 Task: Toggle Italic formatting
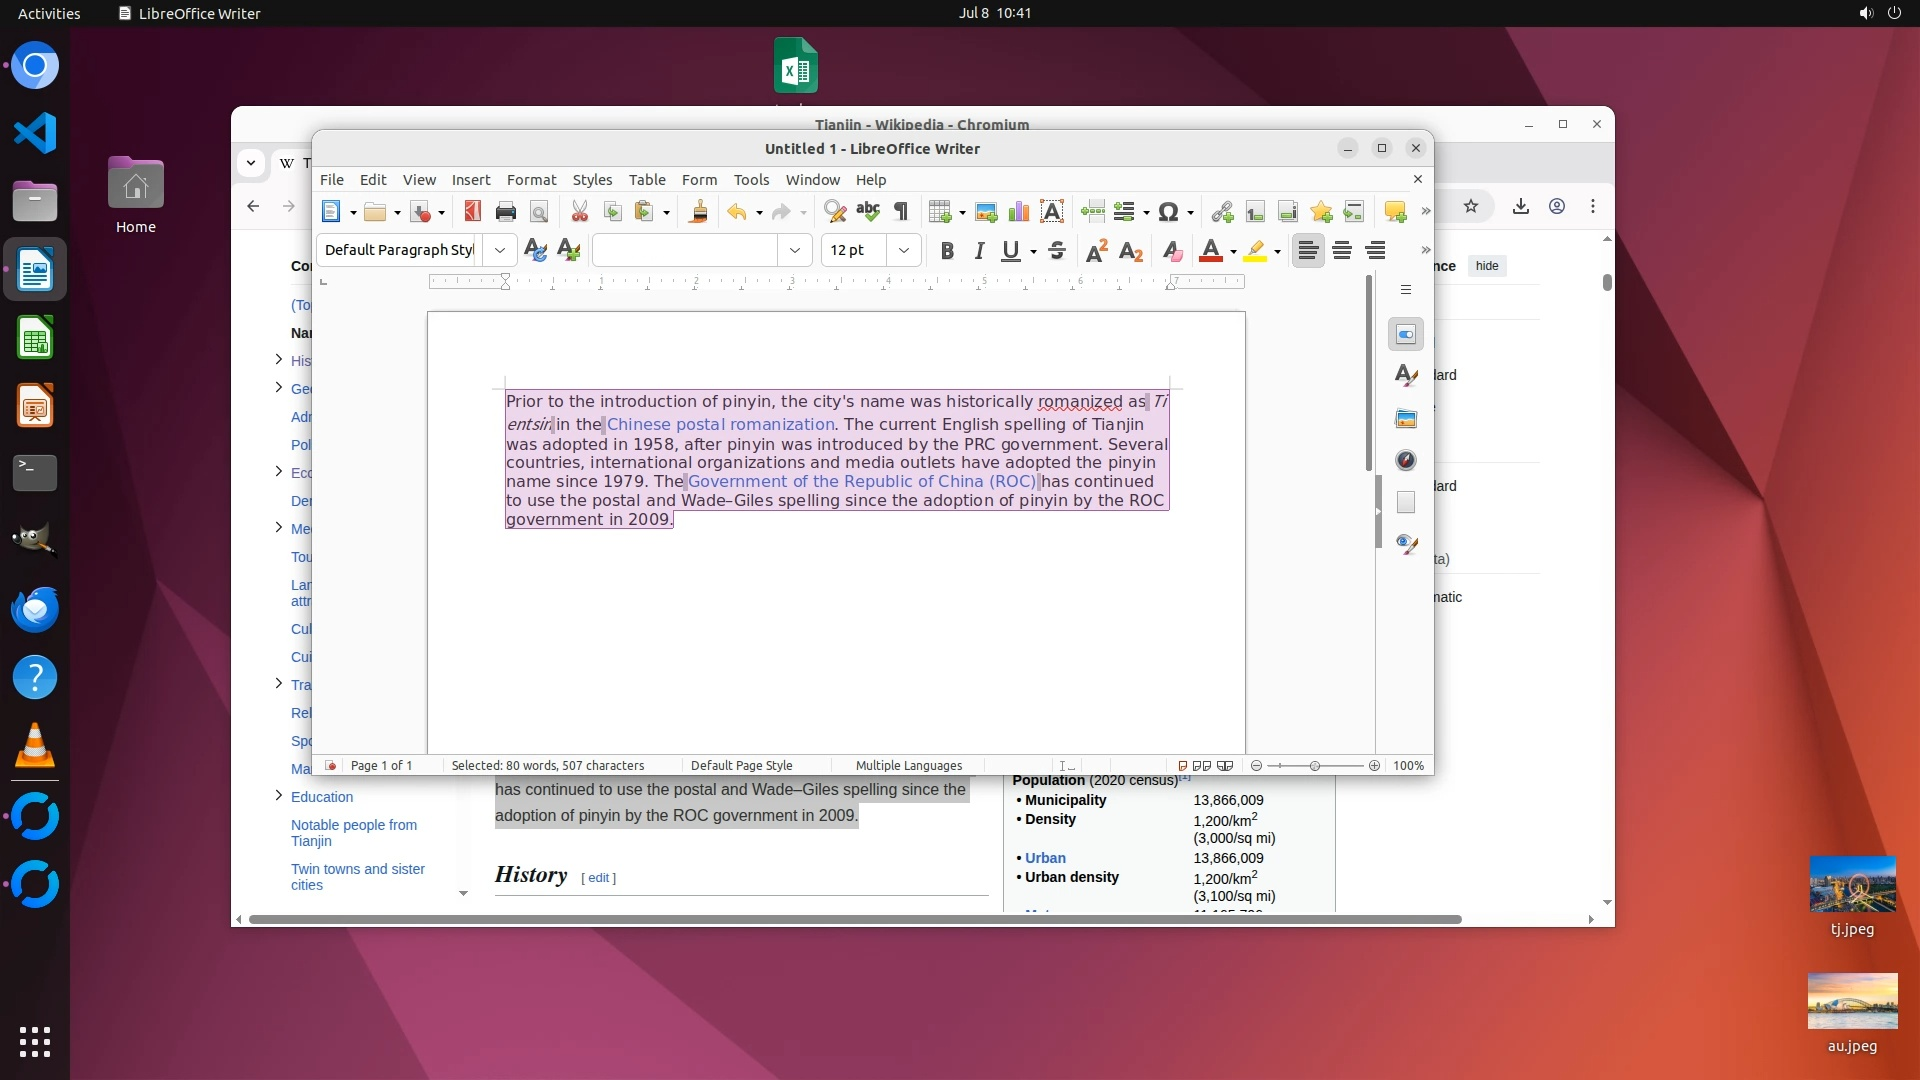click(979, 251)
